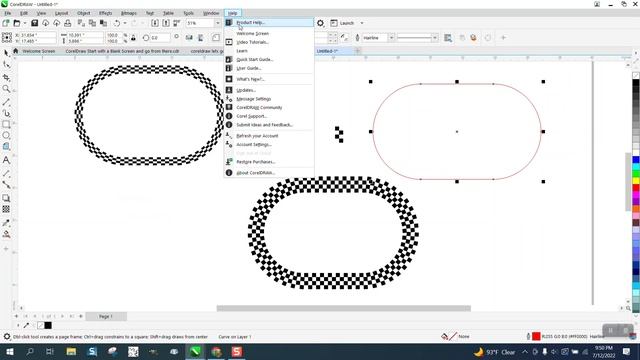Select the Interactive Fill tool
Screen dimensions: 640x360
pyautogui.click(x=6, y=234)
